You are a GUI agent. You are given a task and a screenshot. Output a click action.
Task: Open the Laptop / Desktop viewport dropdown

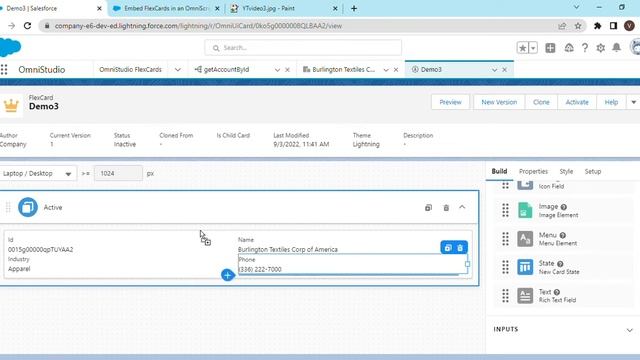point(37,173)
